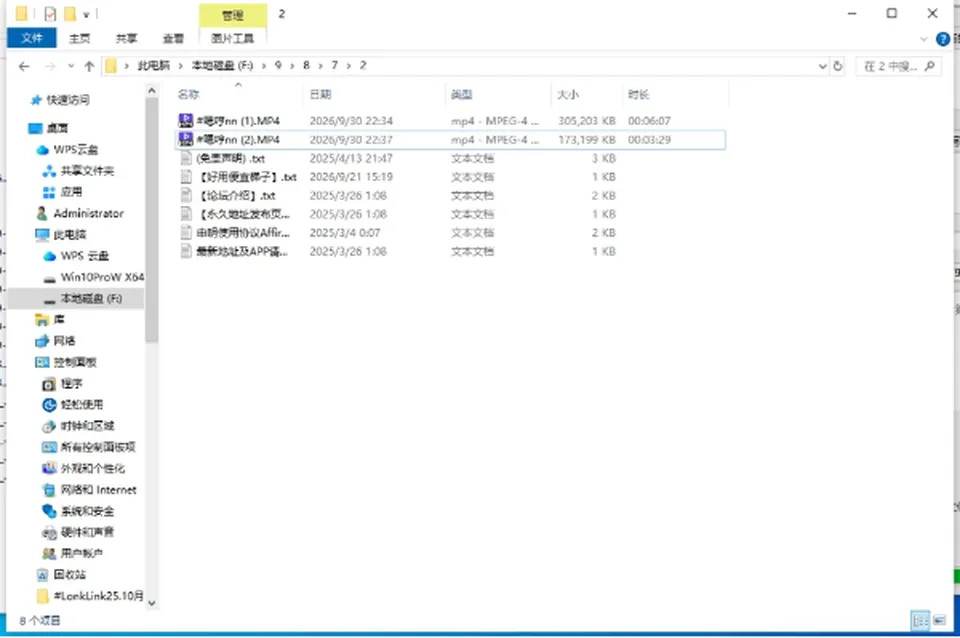Screen dimensions: 960x638
Task: Open the 文件 menu tab
Action: click(32, 38)
